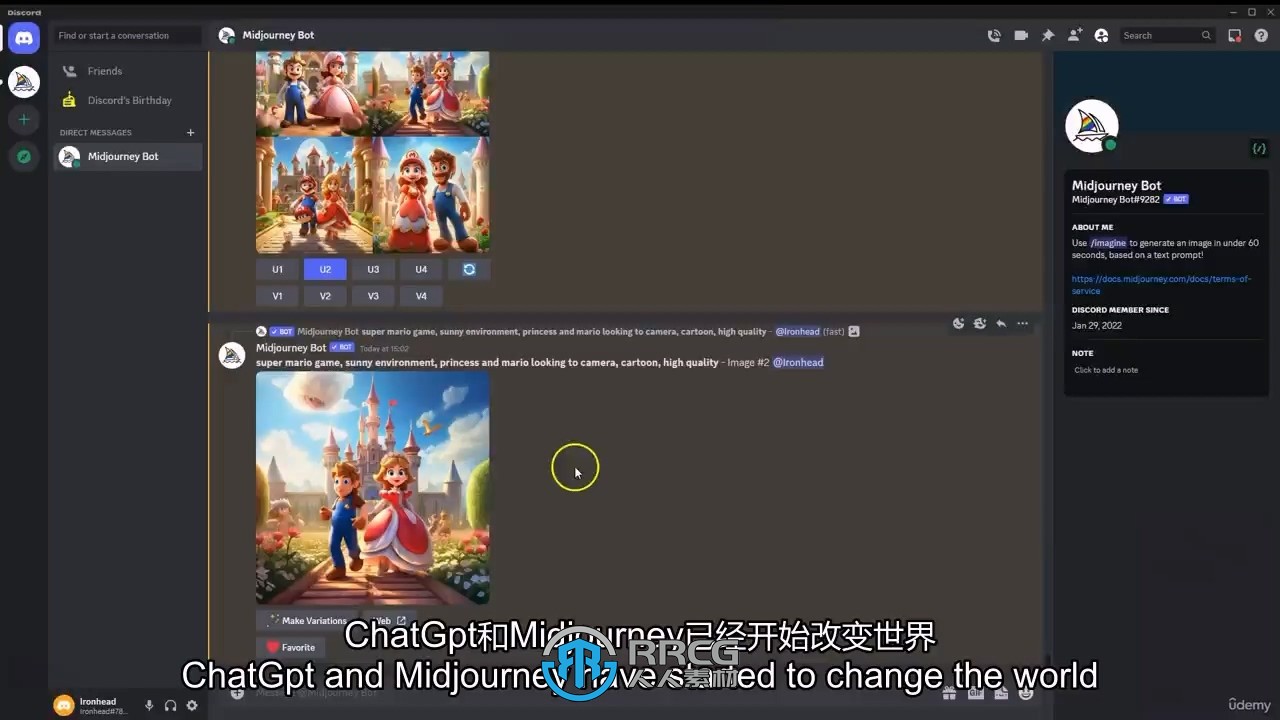Image resolution: width=1280 pixels, height=720 pixels.
Task: Open image on Web button
Action: [389, 620]
